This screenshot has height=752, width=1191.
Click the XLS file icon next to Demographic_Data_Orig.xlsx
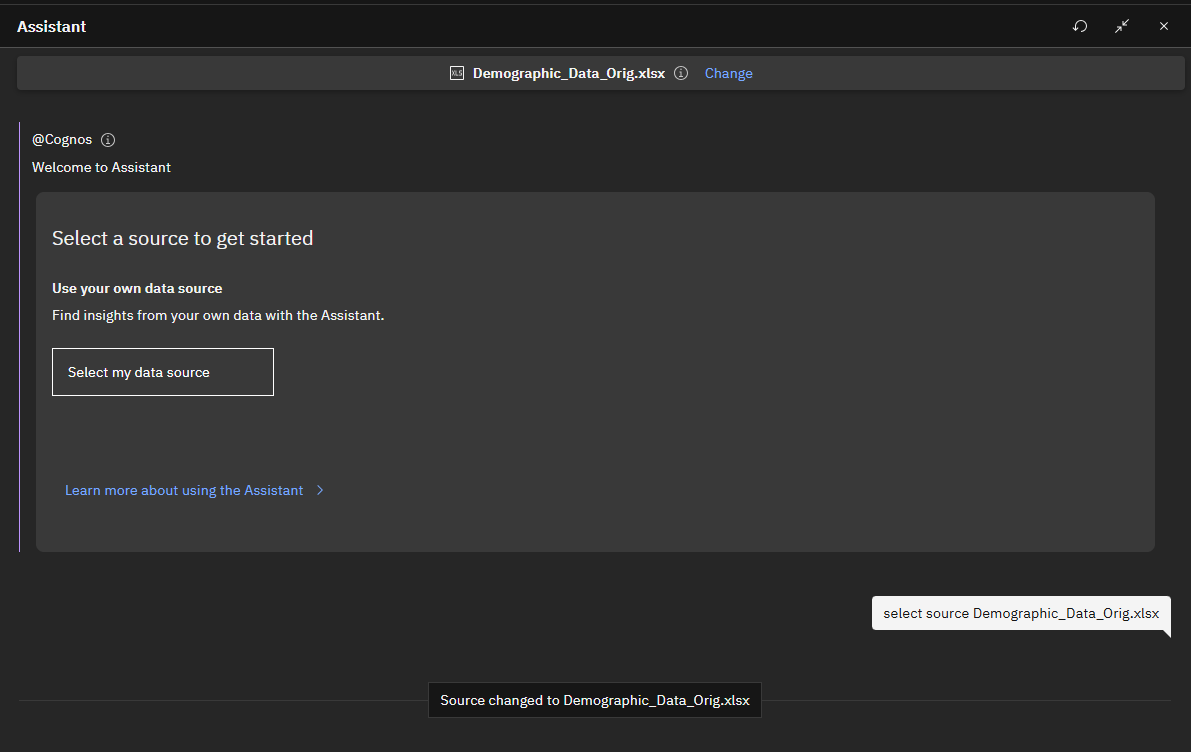click(x=456, y=73)
